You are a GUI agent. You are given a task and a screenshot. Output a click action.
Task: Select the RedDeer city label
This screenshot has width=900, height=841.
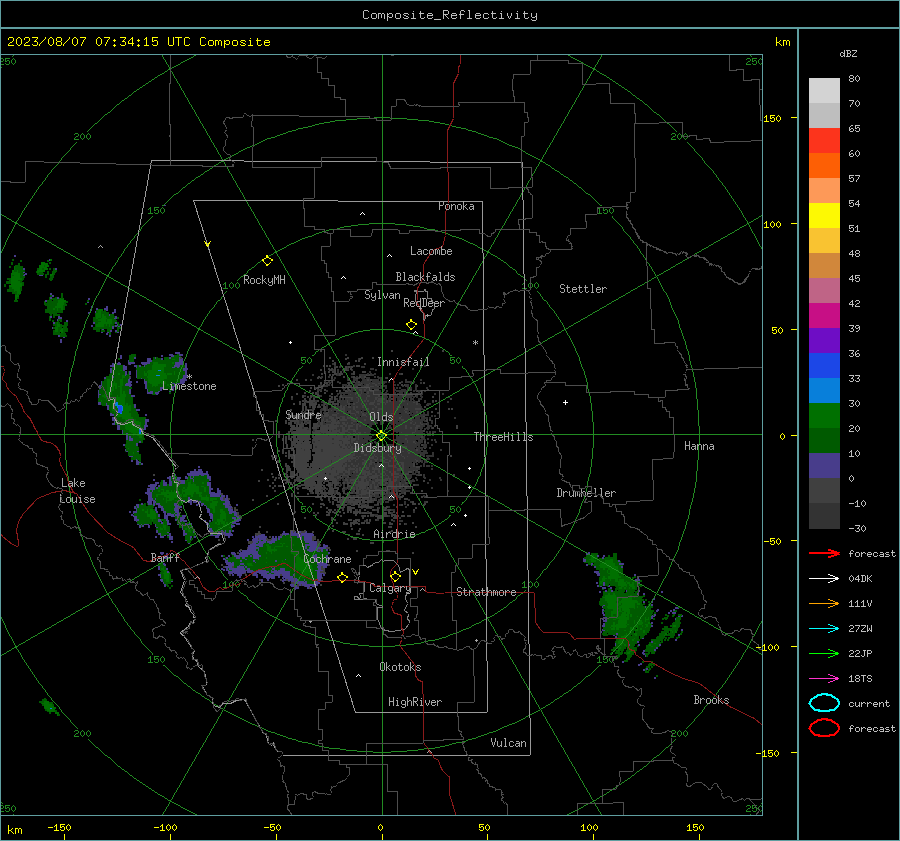(424, 303)
